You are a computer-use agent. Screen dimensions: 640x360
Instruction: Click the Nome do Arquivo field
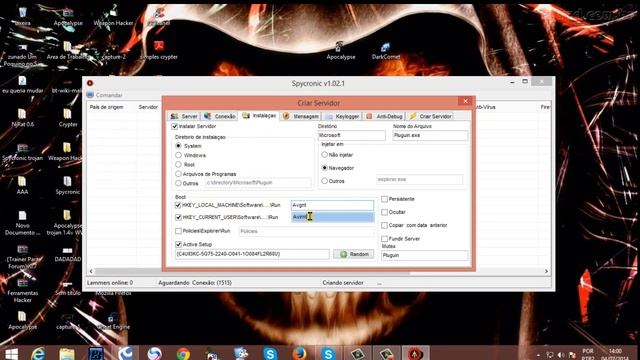point(430,135)
